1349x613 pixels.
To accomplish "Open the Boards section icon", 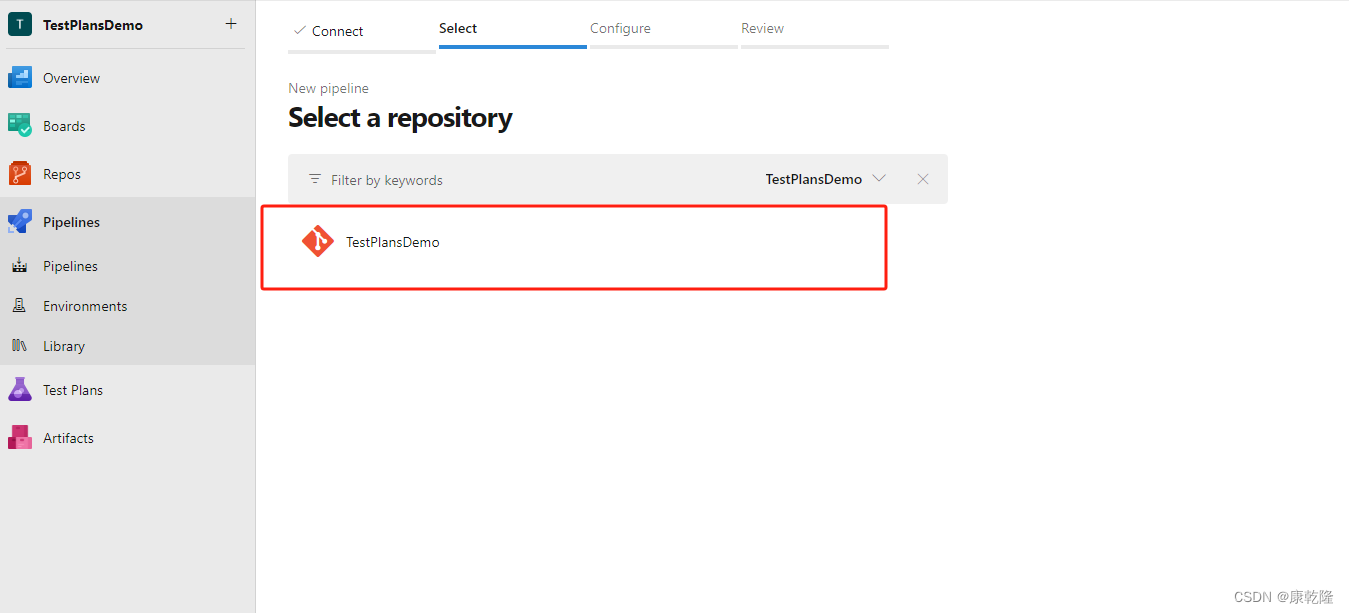I will tap(20, 126).
